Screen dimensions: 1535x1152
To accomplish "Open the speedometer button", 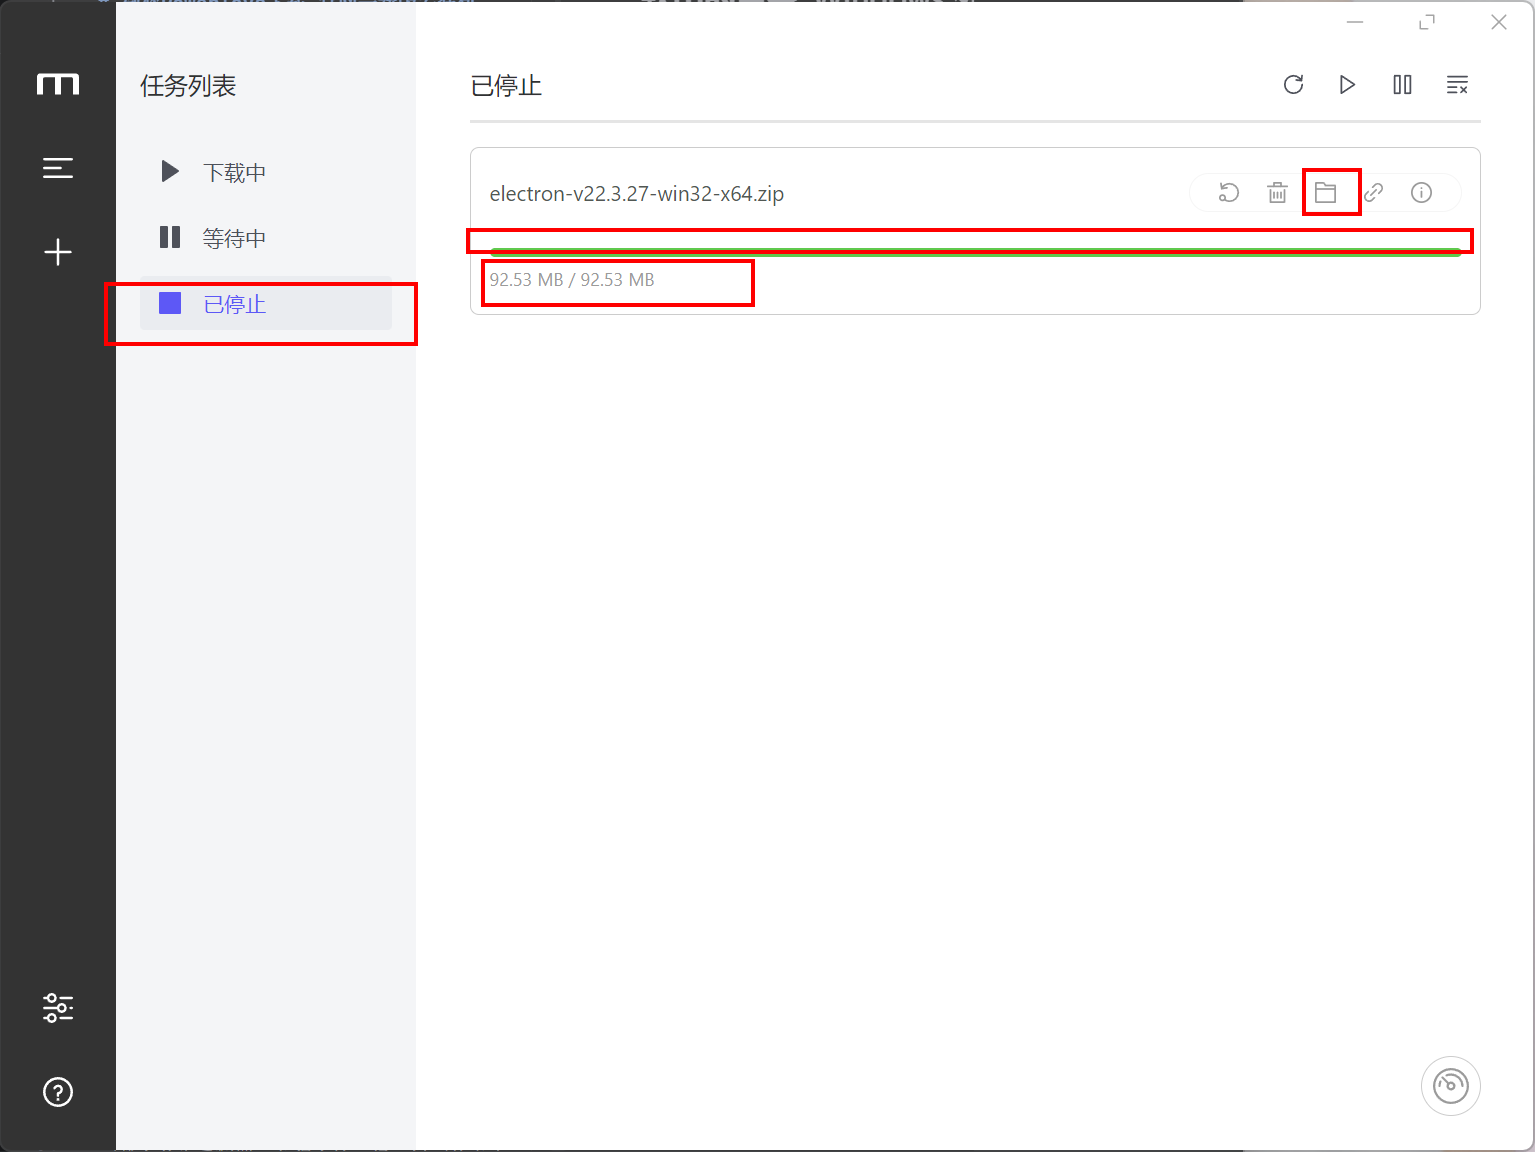I will (x=1451, y=1086).
